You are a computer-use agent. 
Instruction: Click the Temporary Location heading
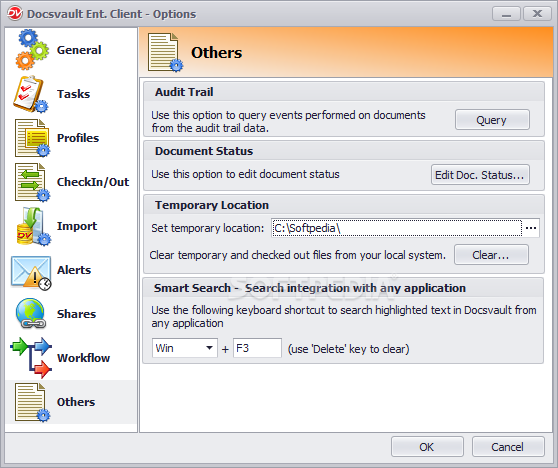212,205
